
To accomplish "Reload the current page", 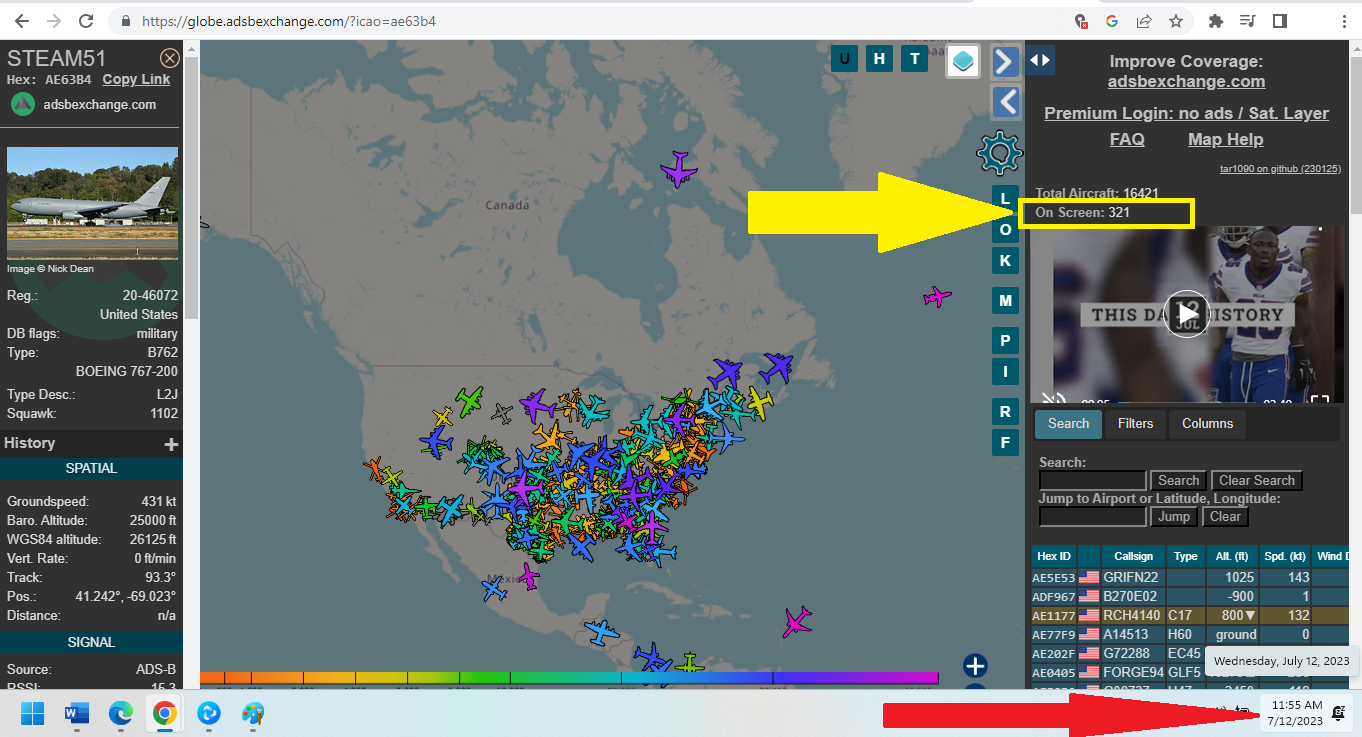I will coord(86,20).
